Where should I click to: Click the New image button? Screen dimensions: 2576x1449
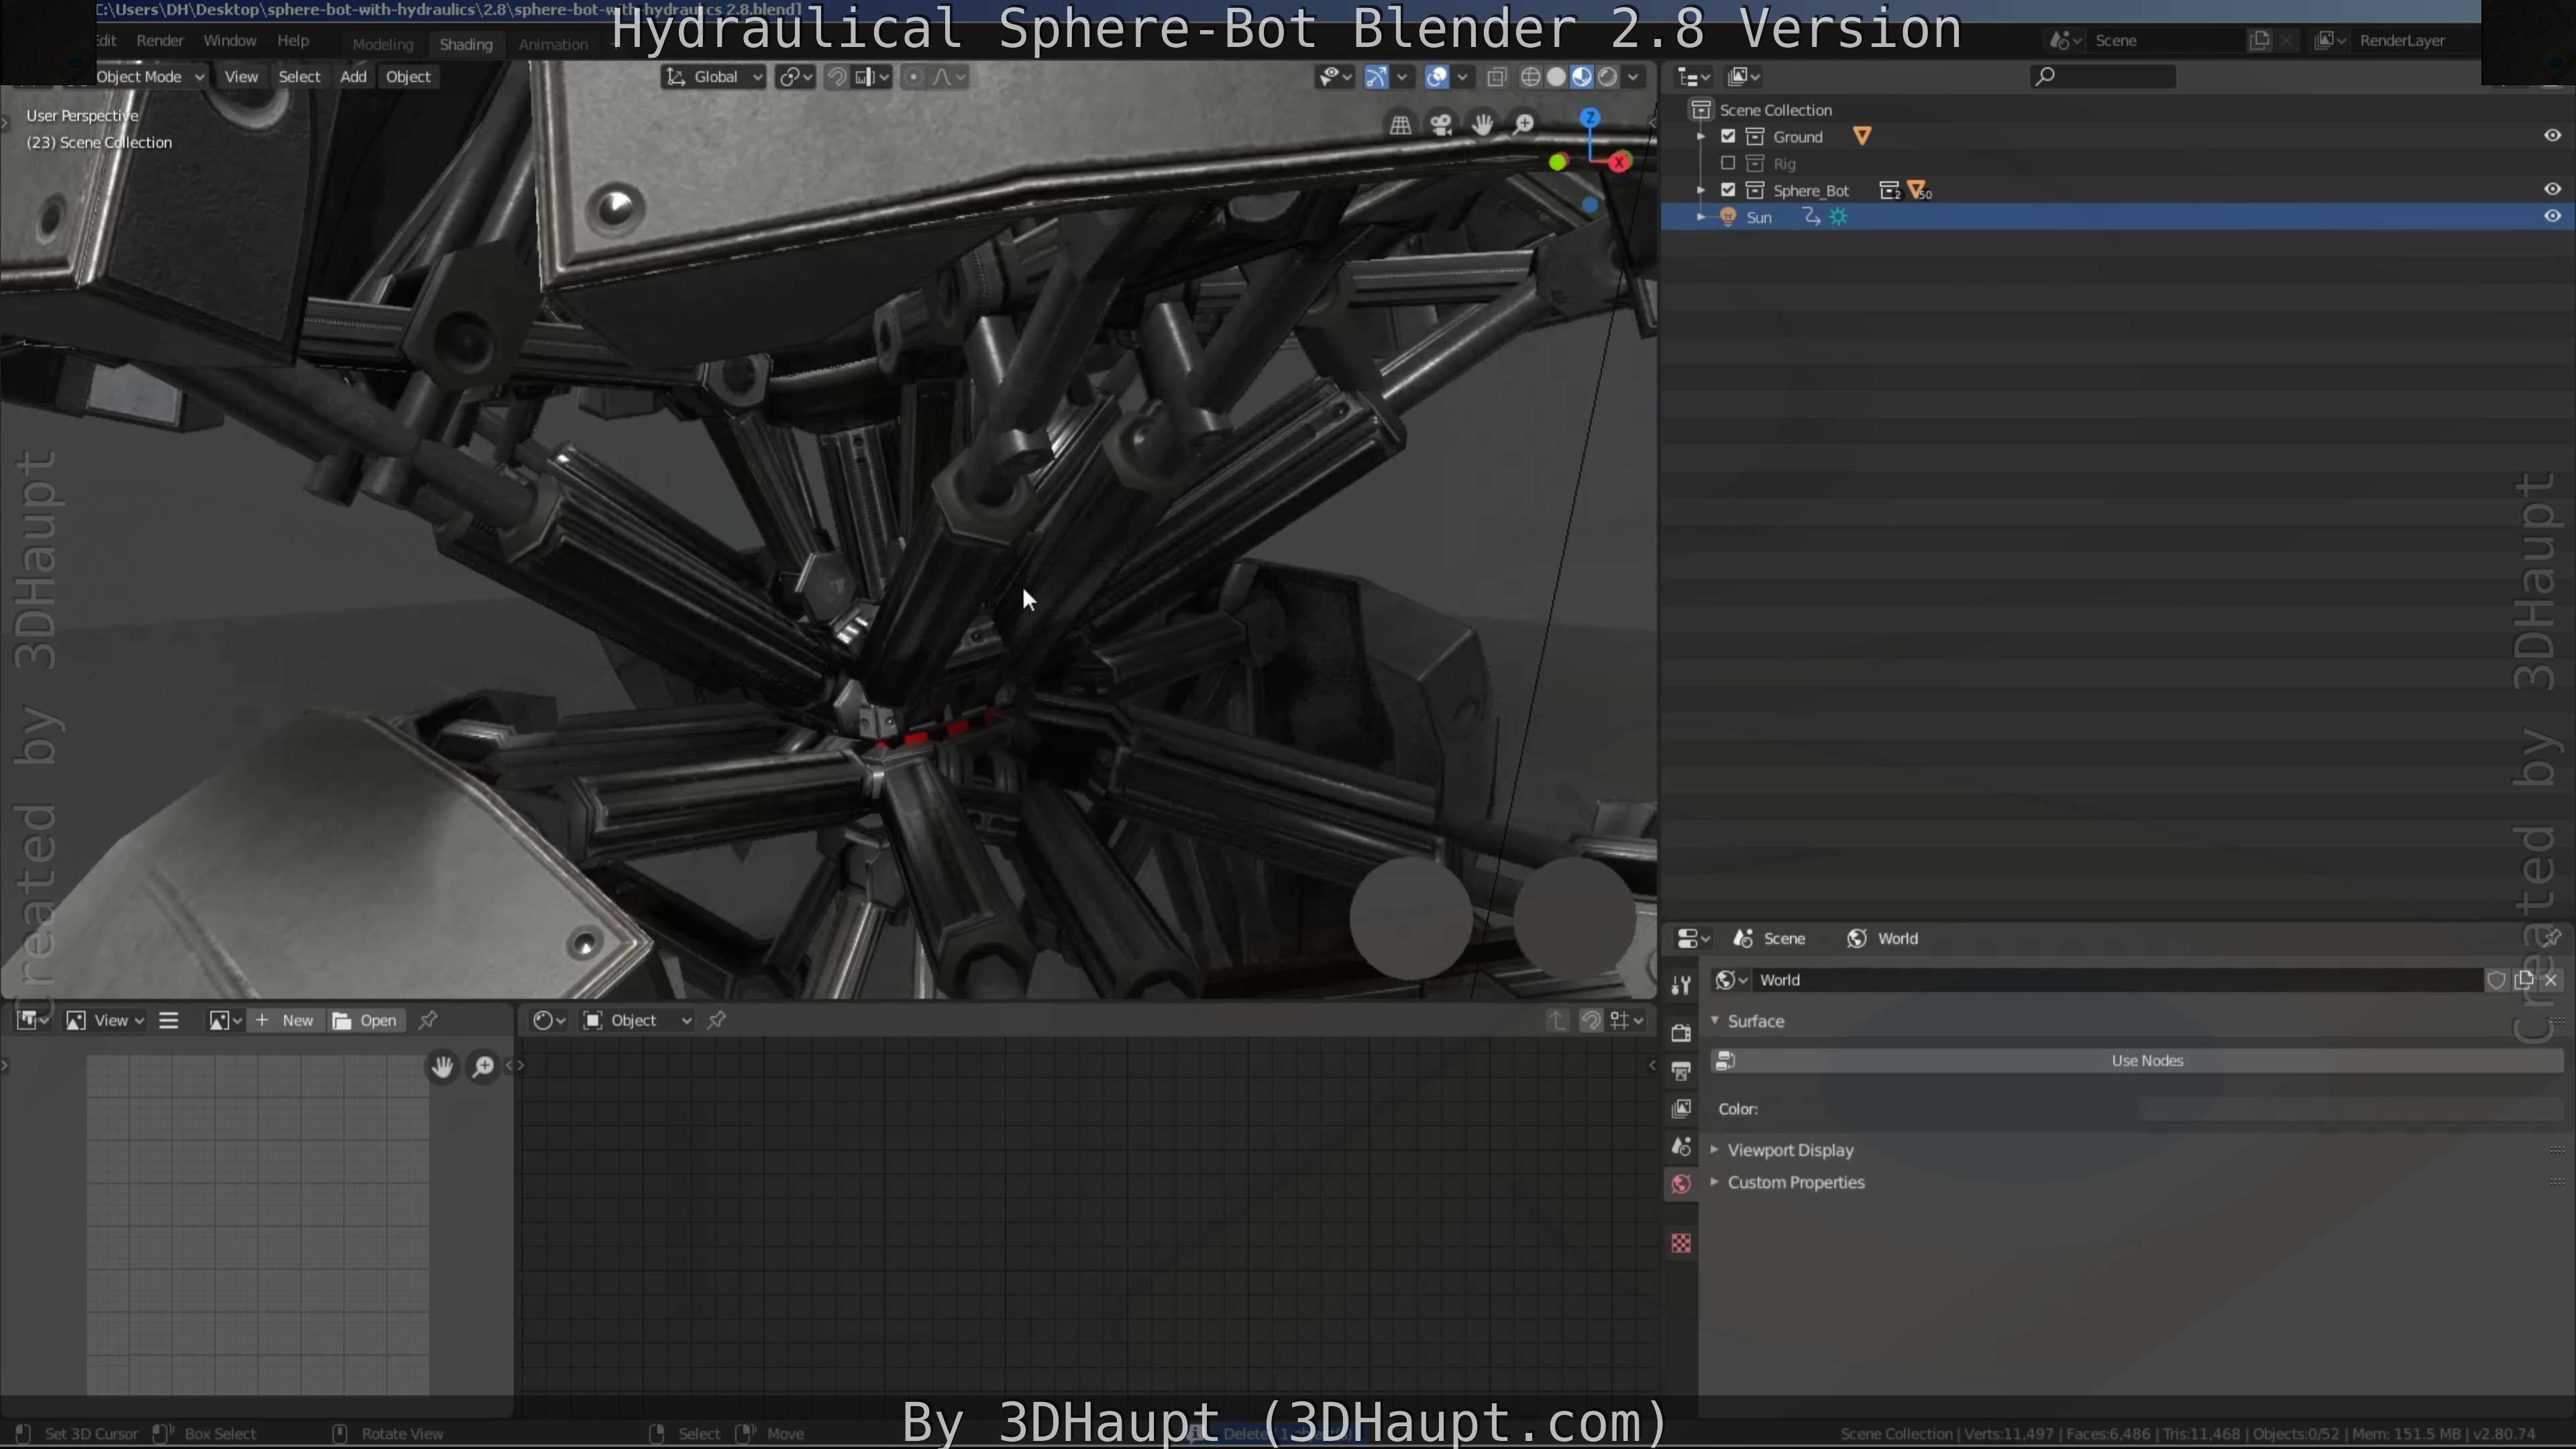286,1020
